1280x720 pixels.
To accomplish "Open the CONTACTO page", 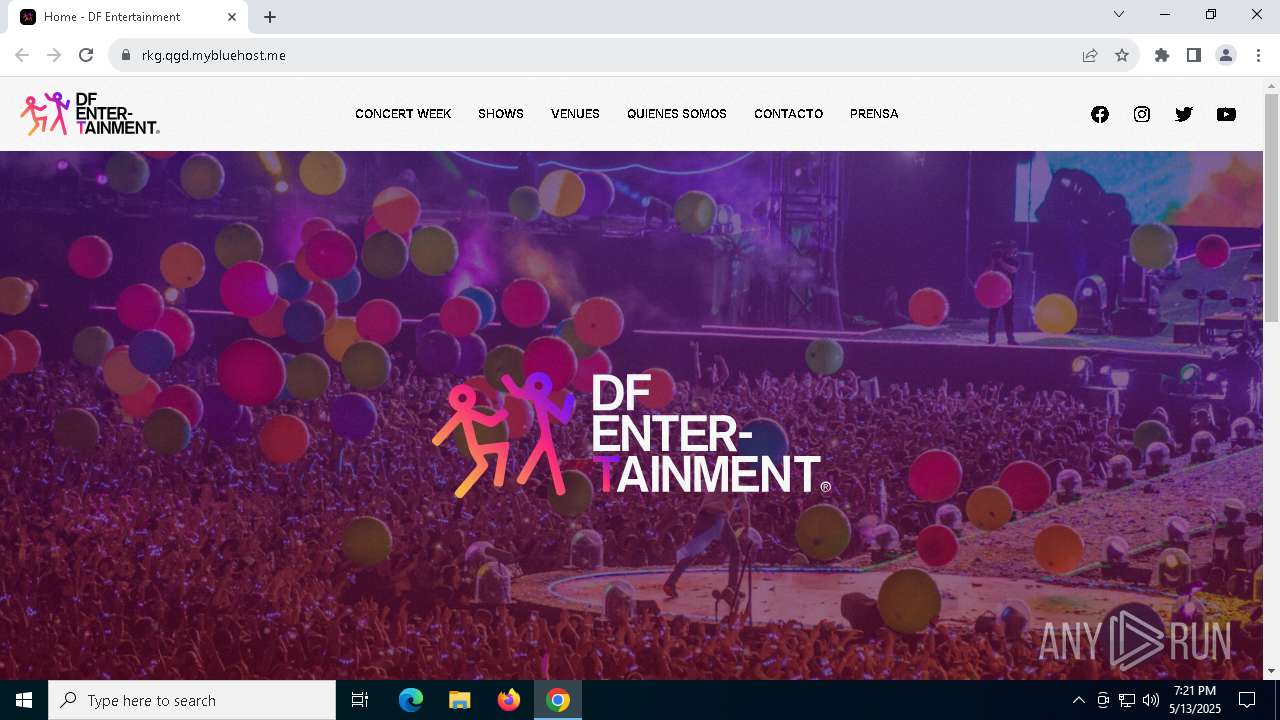I will point(788,114).
